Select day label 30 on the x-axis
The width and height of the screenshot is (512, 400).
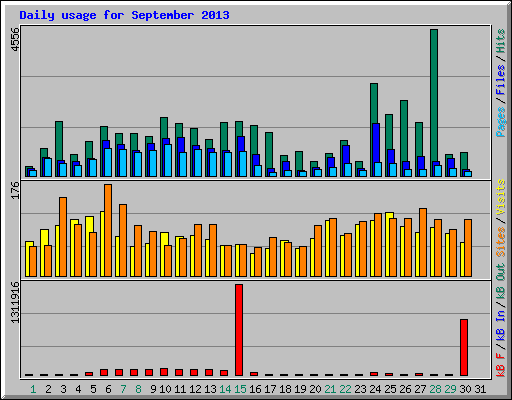point(465,389)
